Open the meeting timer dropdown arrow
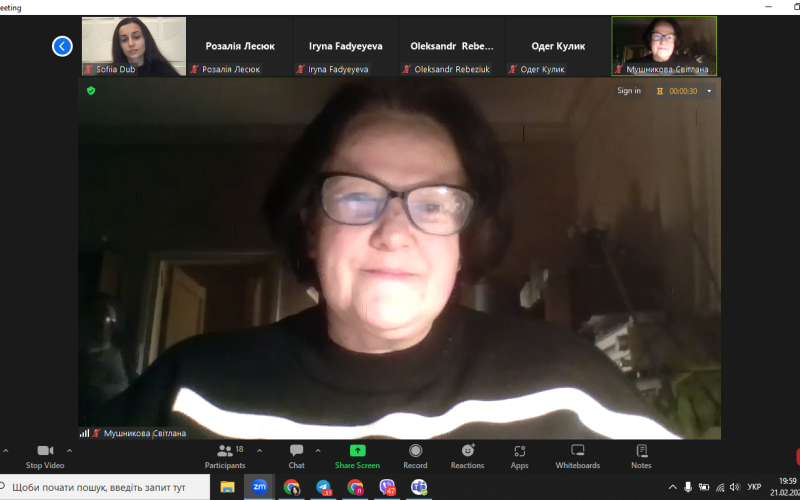Image resolution: width=800 pixels, height=500 pixels. [x=709, y=91]
